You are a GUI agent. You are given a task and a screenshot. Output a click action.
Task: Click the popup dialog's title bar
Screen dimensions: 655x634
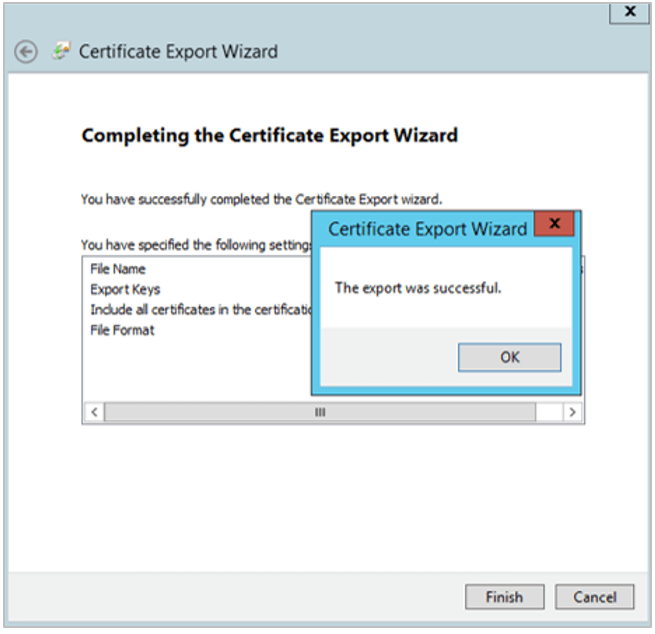pos(427,229)
